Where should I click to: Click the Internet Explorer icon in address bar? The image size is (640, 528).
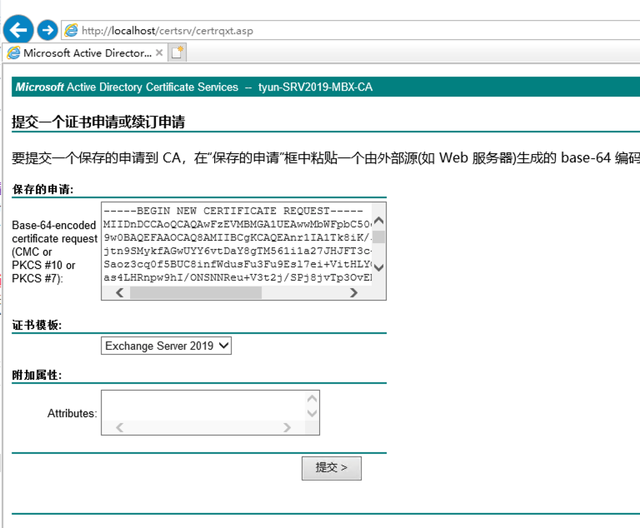(71, 30)
